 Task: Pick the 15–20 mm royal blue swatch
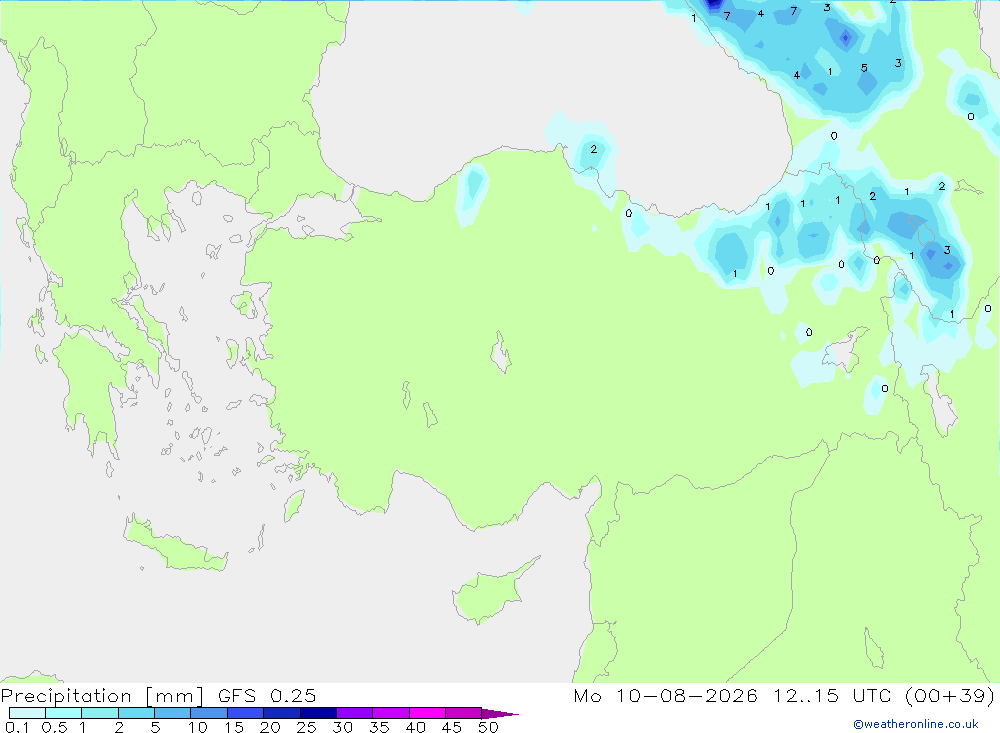[246, 713]
